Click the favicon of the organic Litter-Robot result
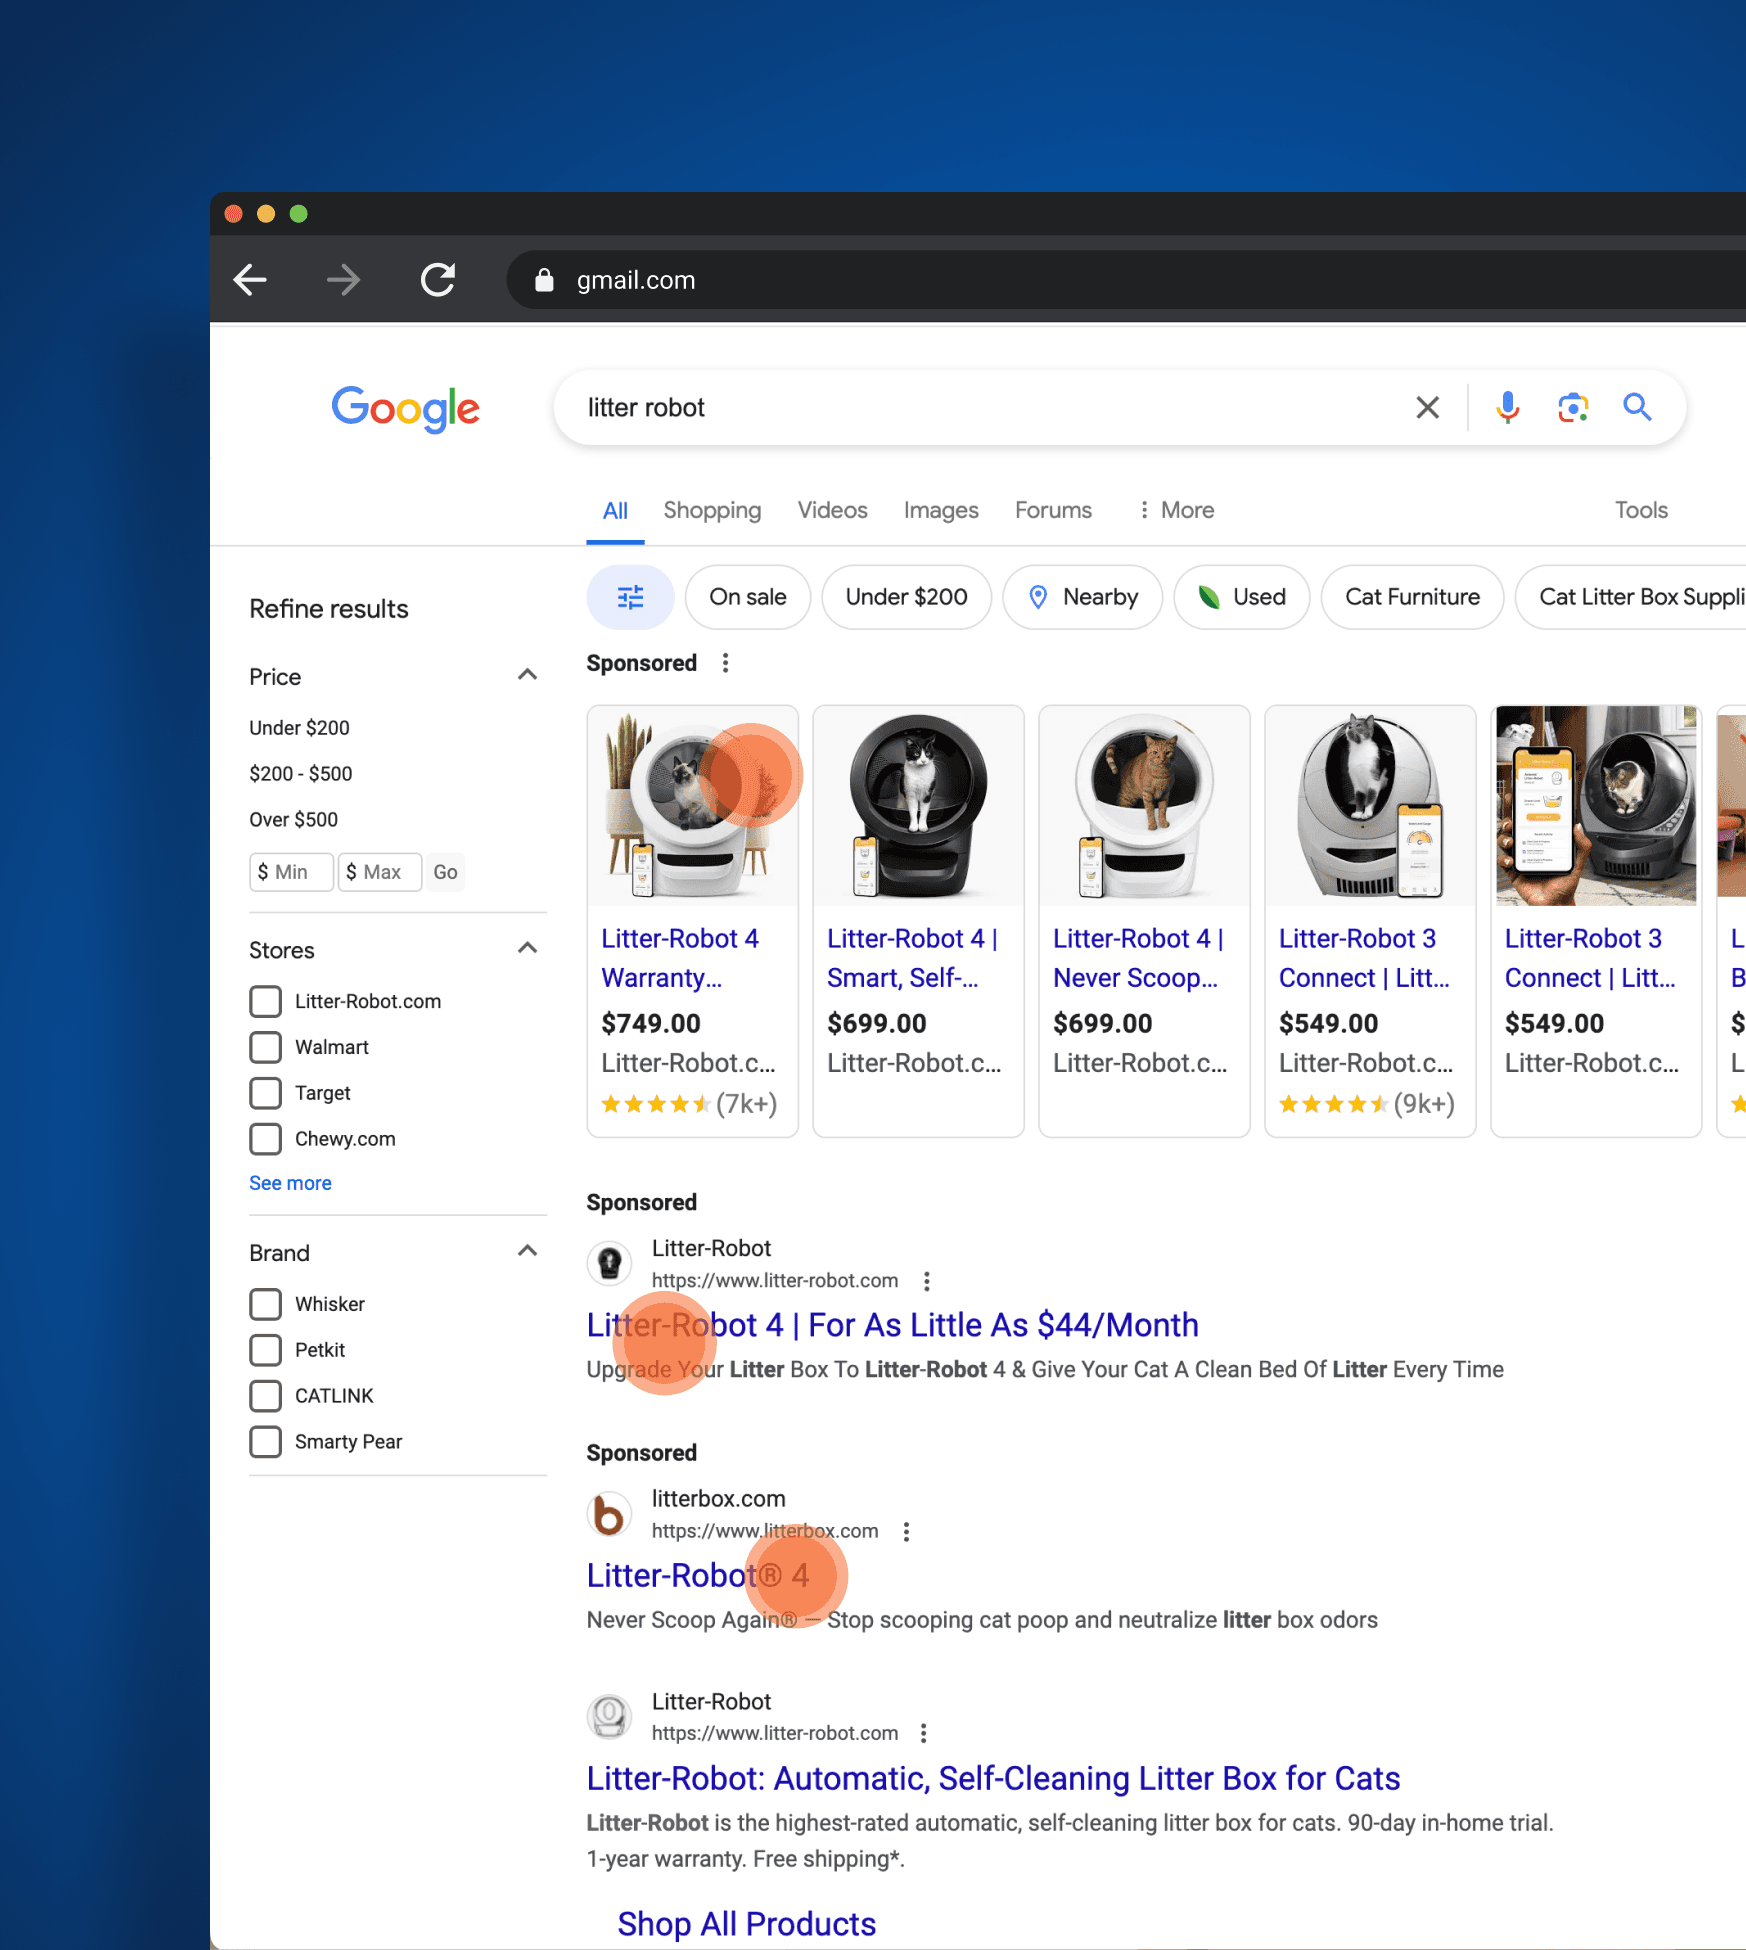The image size is (1746, 1950). [609, 1716]
